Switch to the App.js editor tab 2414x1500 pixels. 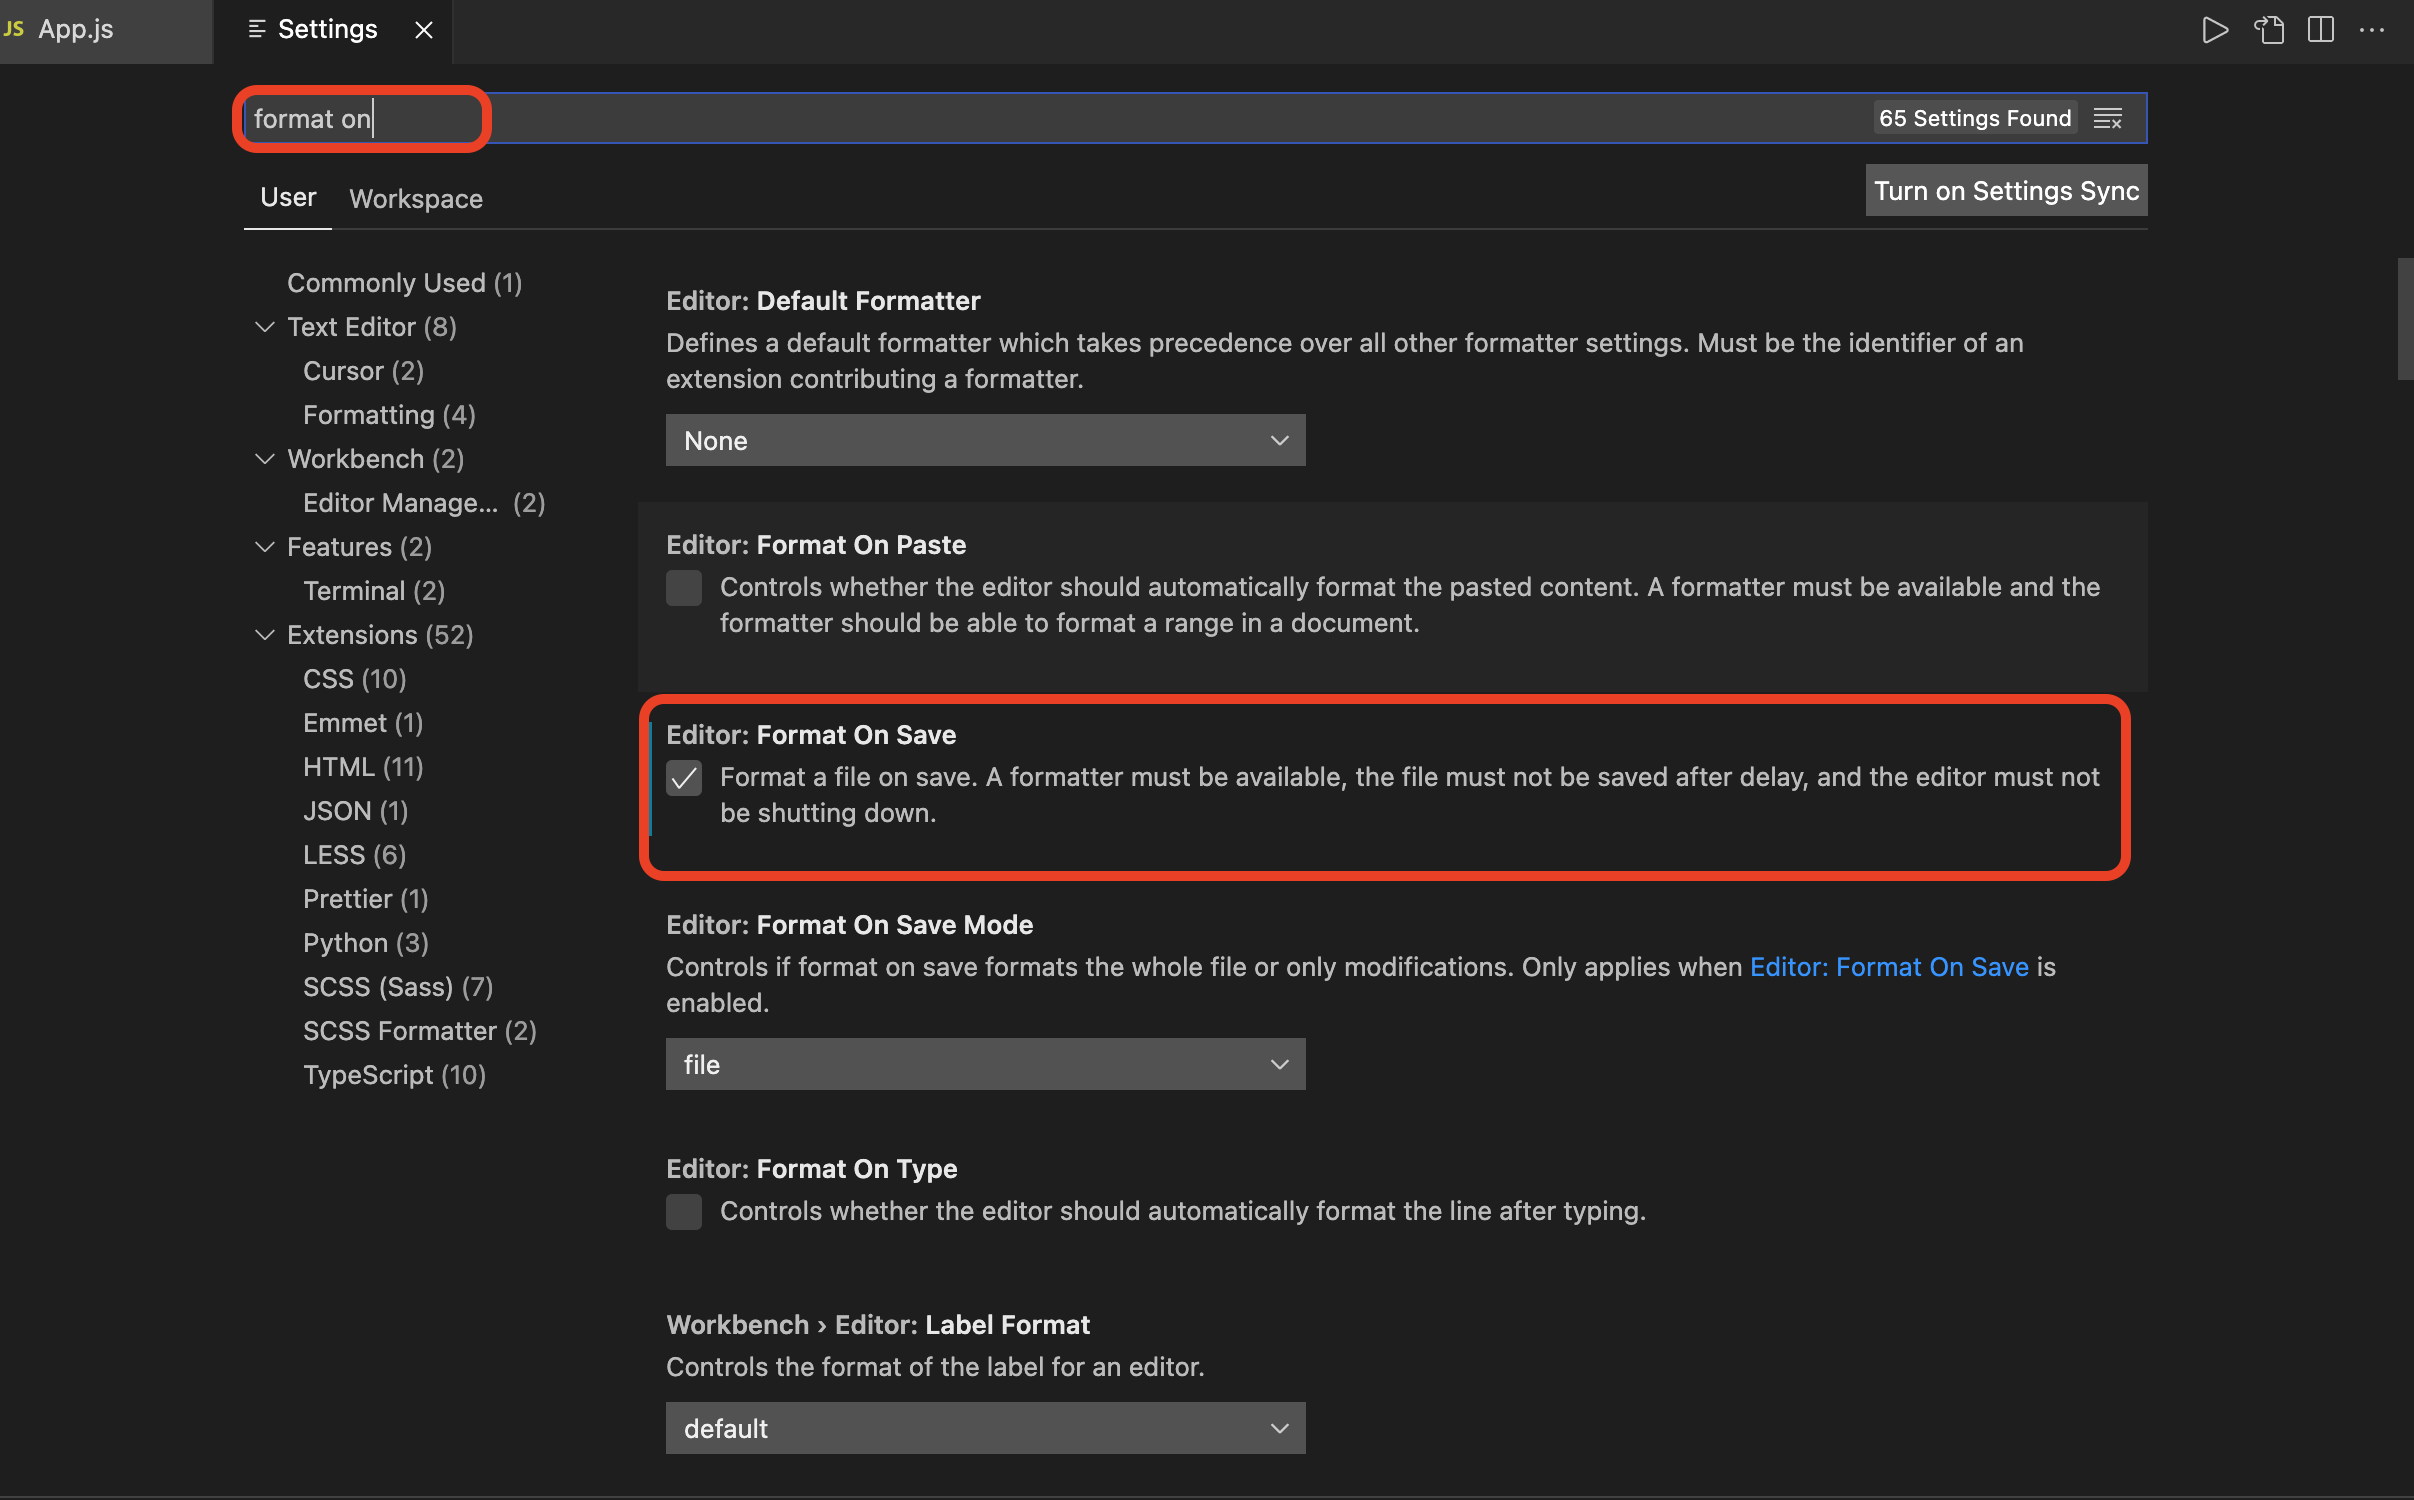(76, 30)
